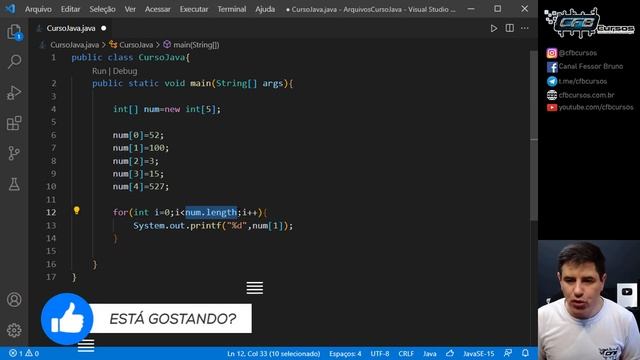The width and height of the screenshot is (640, 360).
Task: Click the feedback icon in status bar
Action: click(508, 353)
